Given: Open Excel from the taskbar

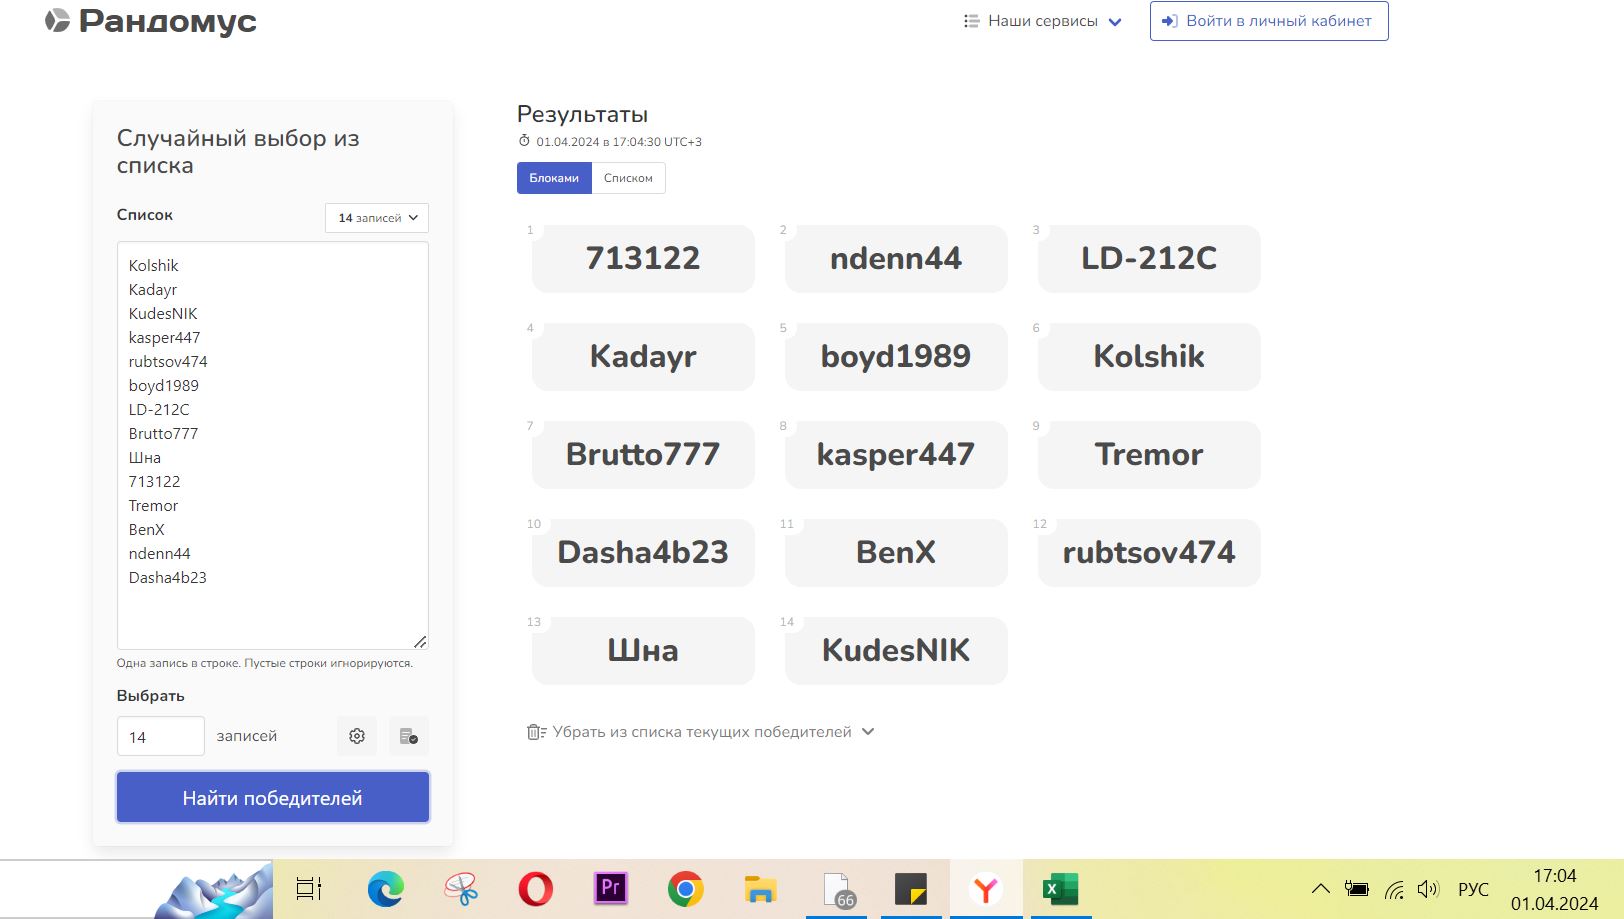Looking at the screenshot, I should (x=1061, y=888).
